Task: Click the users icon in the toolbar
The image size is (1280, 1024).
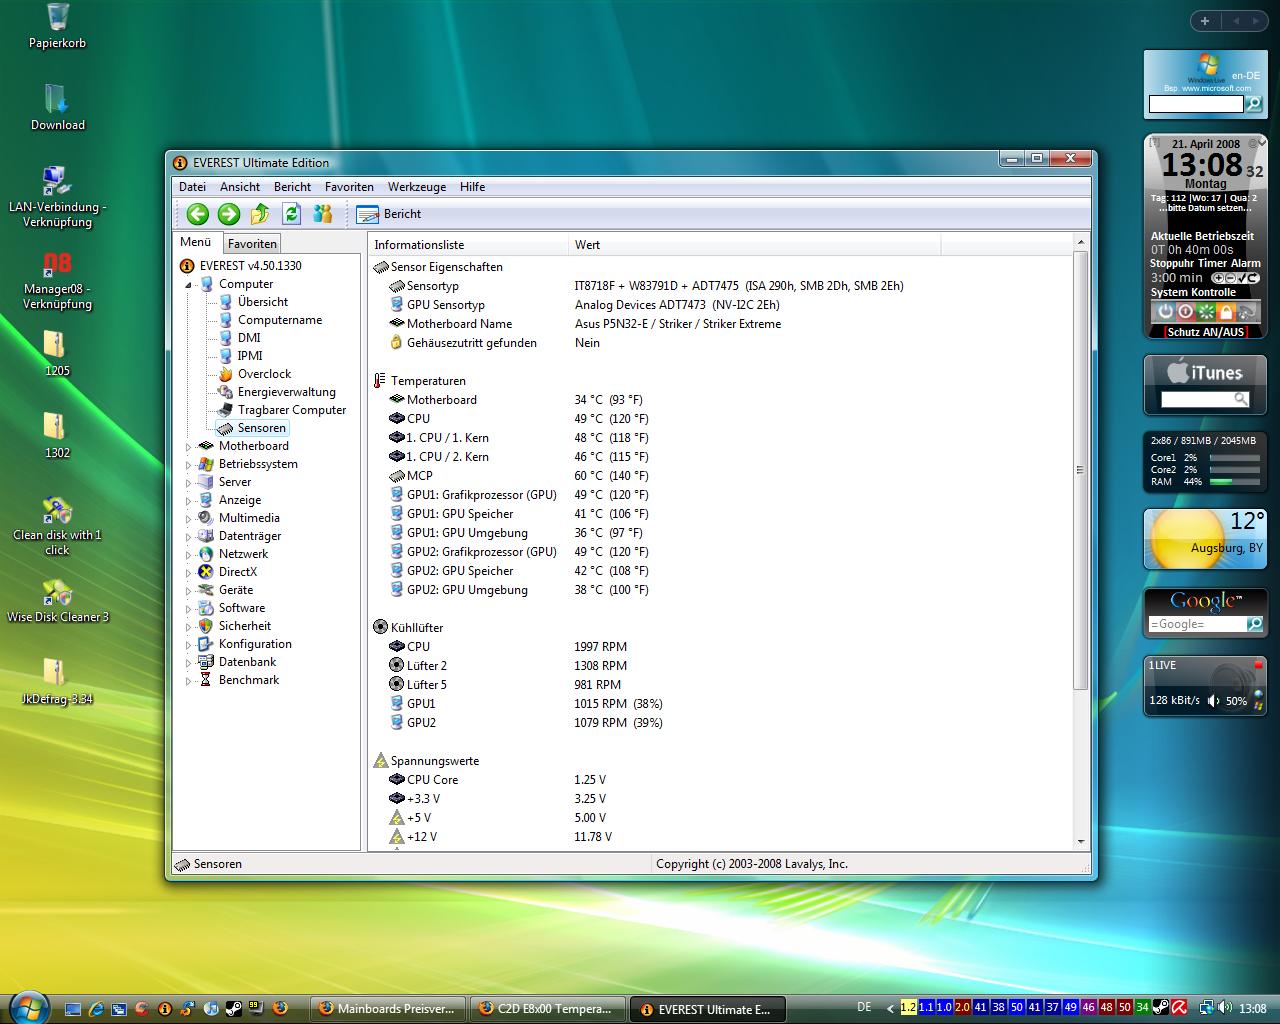Action: [x=322, y=213]
